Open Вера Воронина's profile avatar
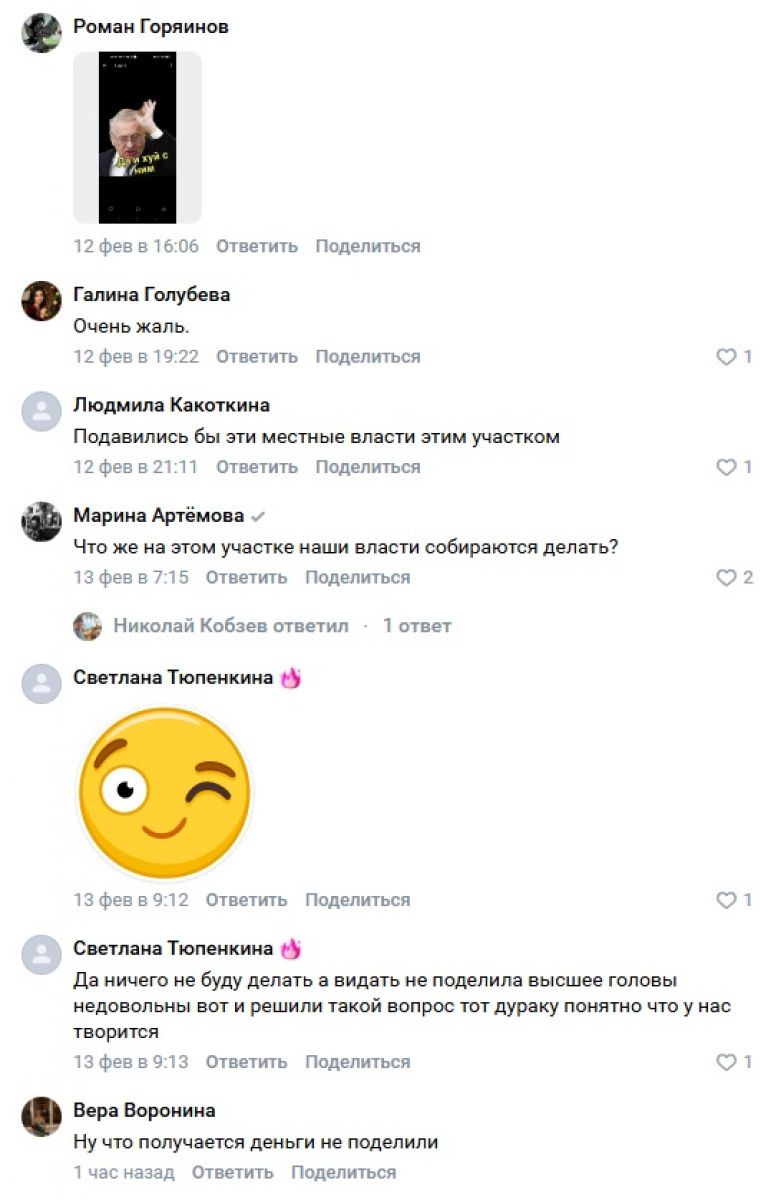This screenshot has height=1200, width=771. [x=42, y=1117]
